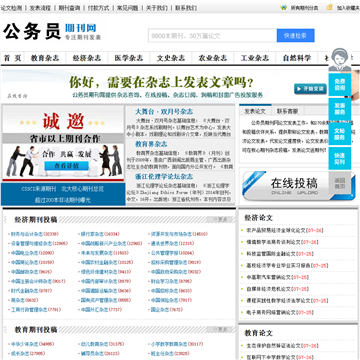The height and width of the screenshot is (360, 360).
Task: Open the 农业杂志 navigation item
Action: (213, 58)
